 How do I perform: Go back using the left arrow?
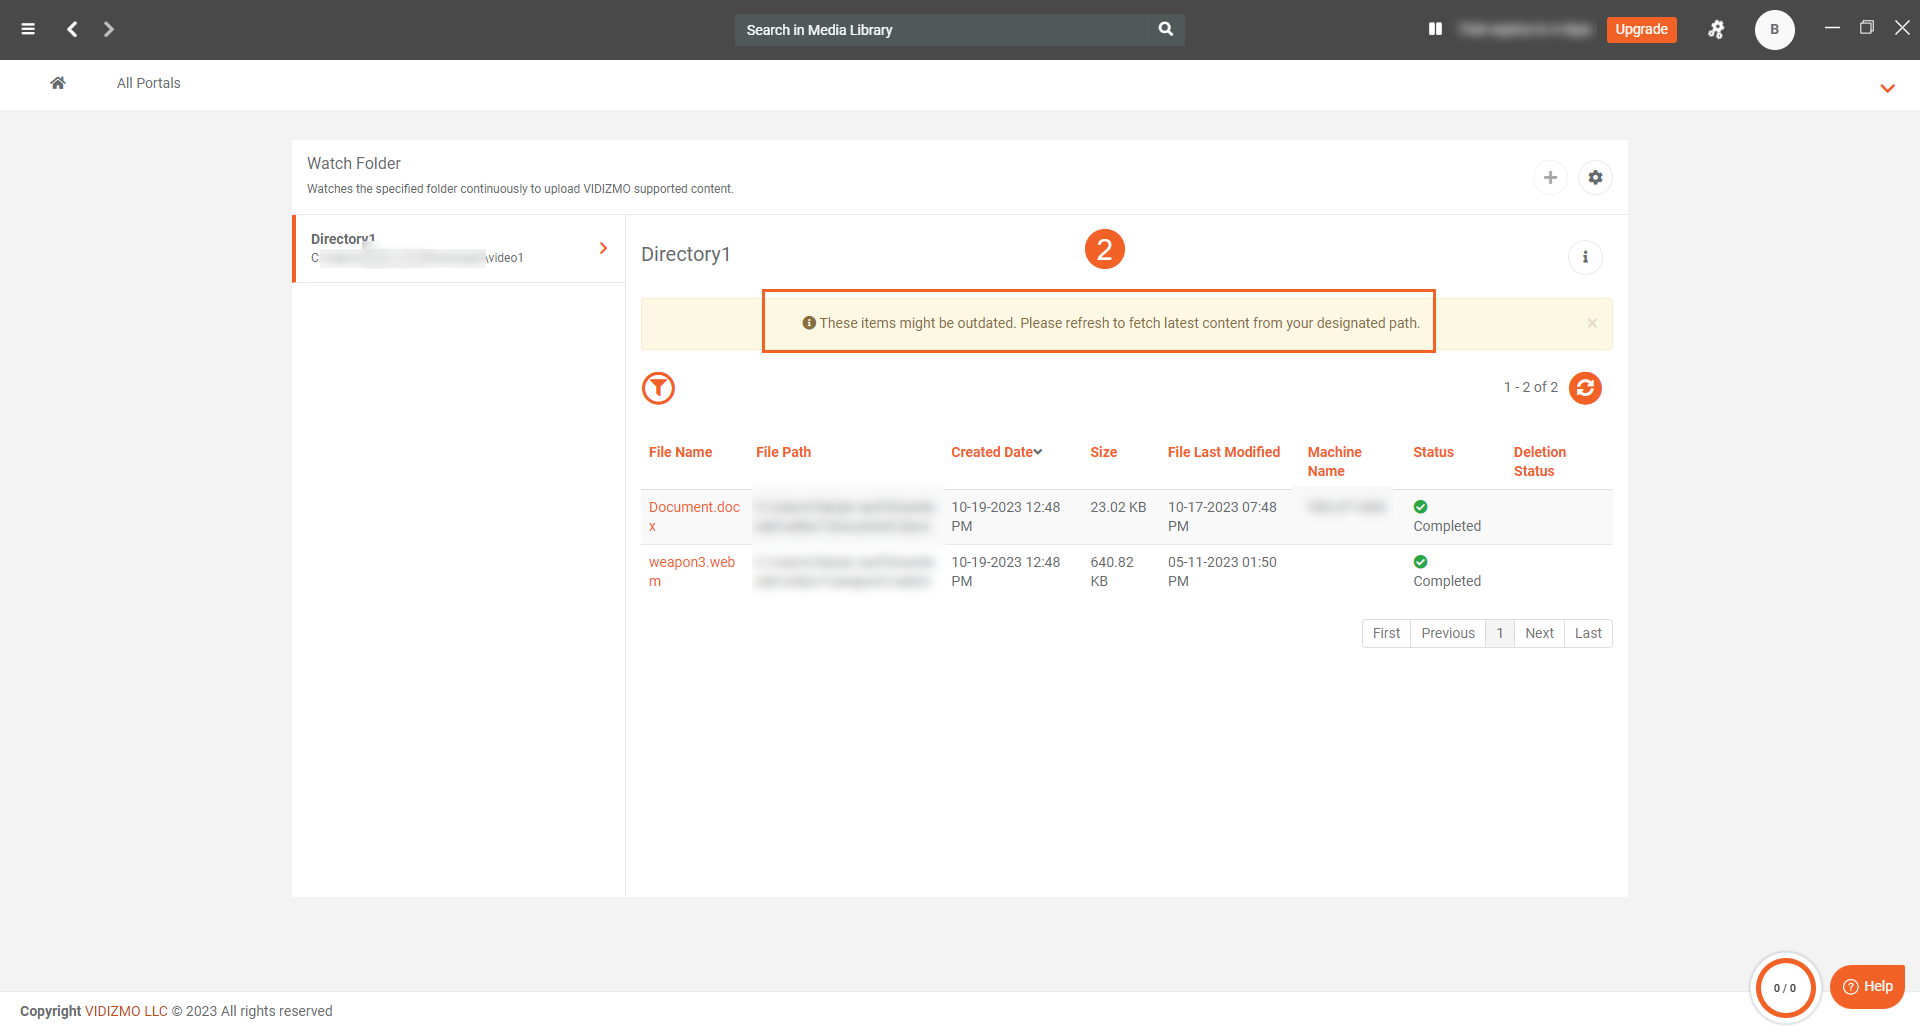pos(72,29)
